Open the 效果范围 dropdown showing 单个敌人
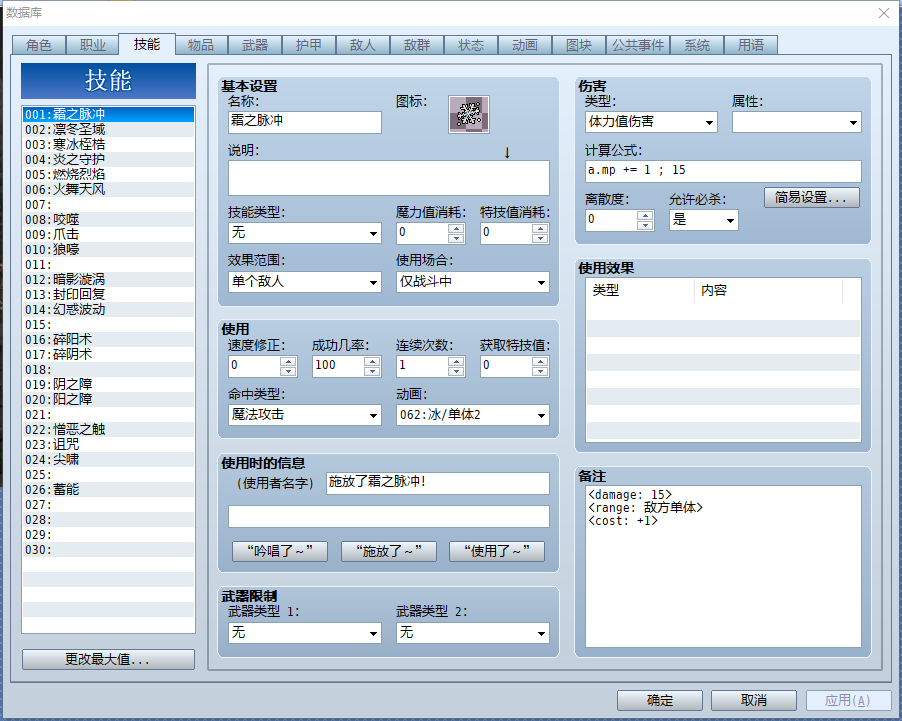 point(305,282)
